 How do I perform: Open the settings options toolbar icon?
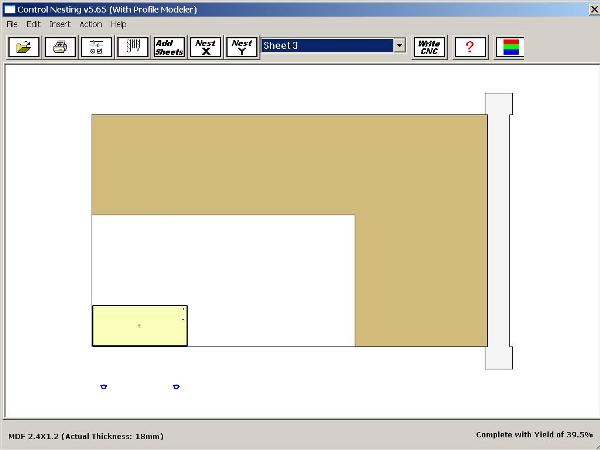click(x=96, y=46)
